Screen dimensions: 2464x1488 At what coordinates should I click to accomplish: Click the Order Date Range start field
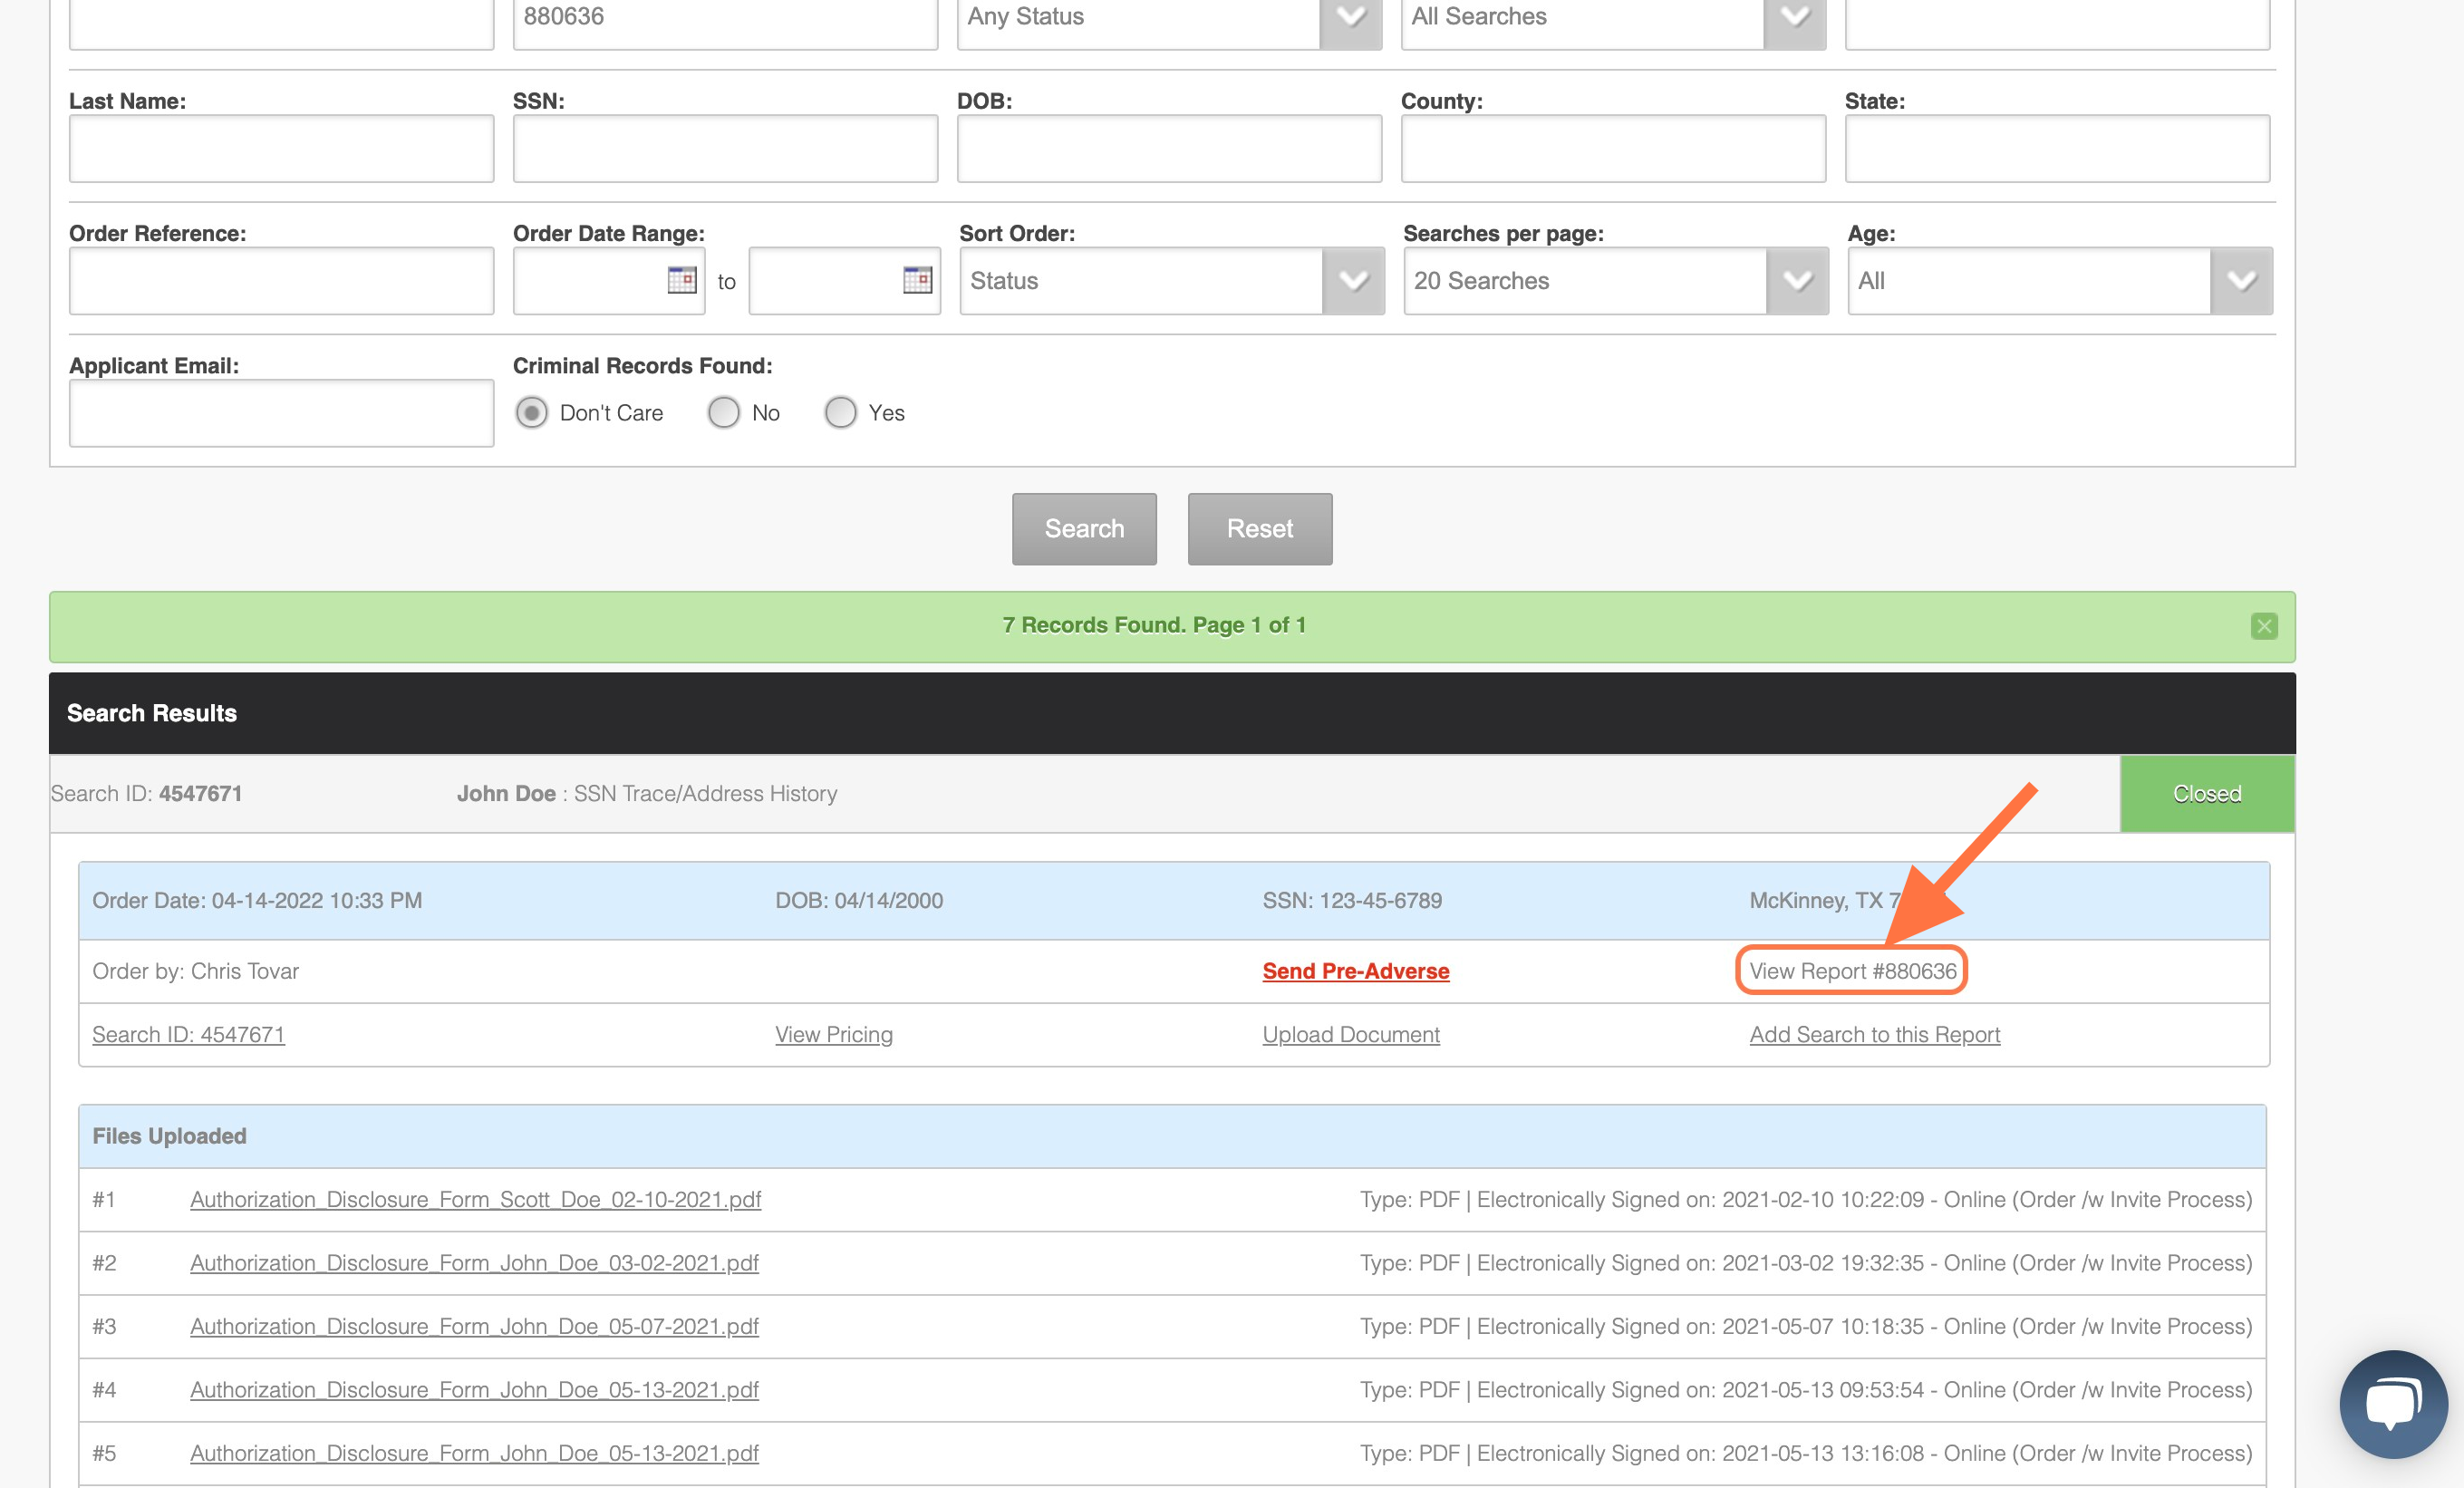609,281
